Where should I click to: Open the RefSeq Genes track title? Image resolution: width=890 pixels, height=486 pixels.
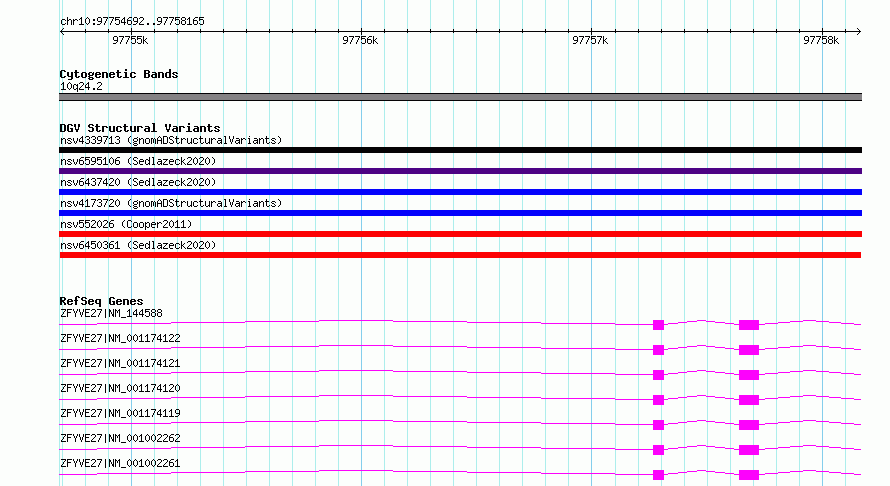point(101,301)
